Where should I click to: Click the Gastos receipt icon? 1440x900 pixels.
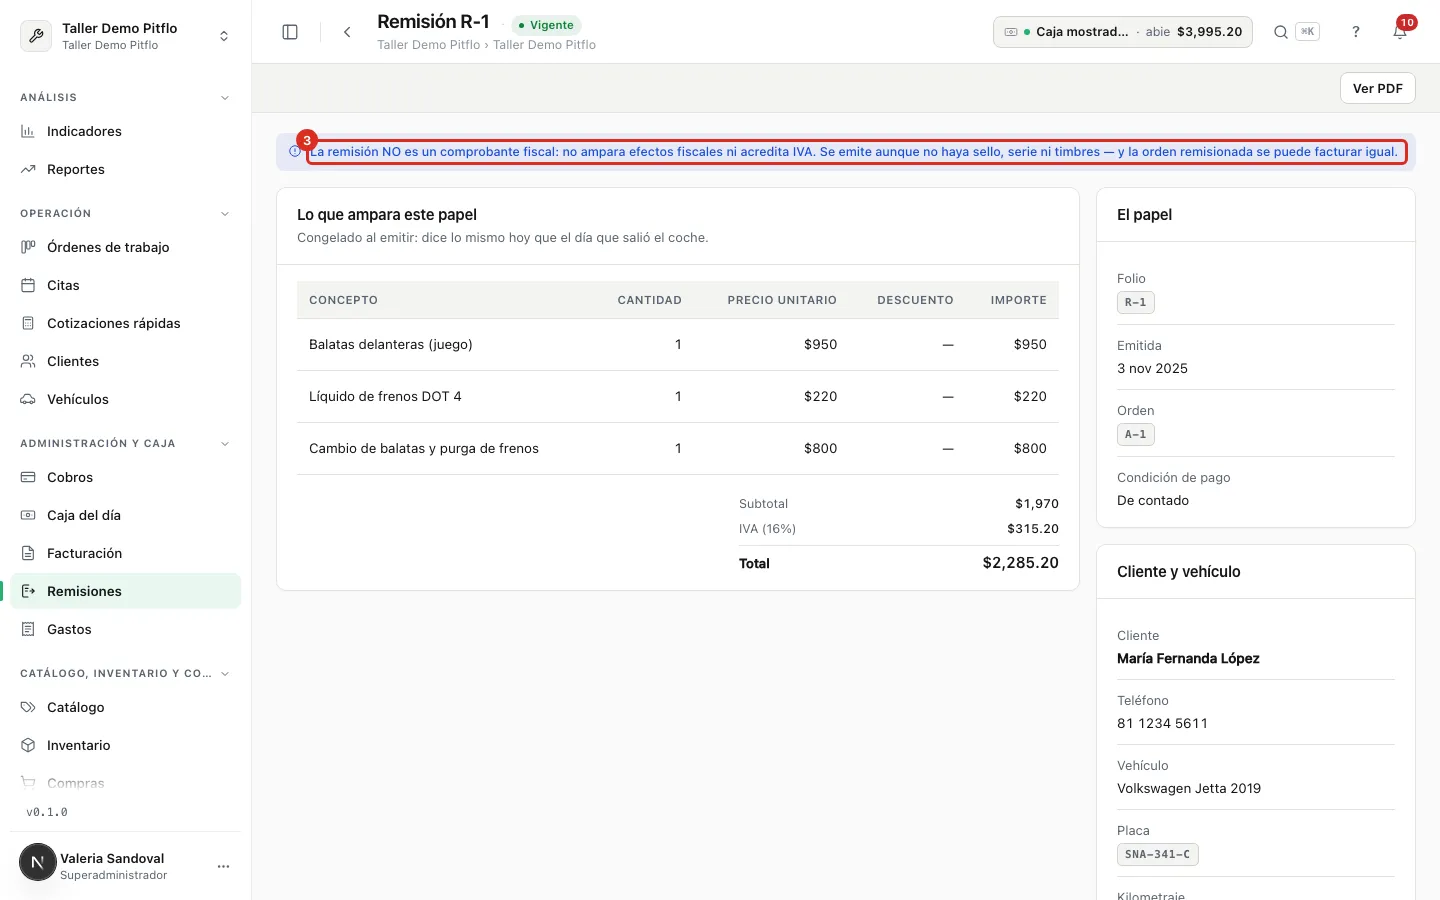coord(28,629)
